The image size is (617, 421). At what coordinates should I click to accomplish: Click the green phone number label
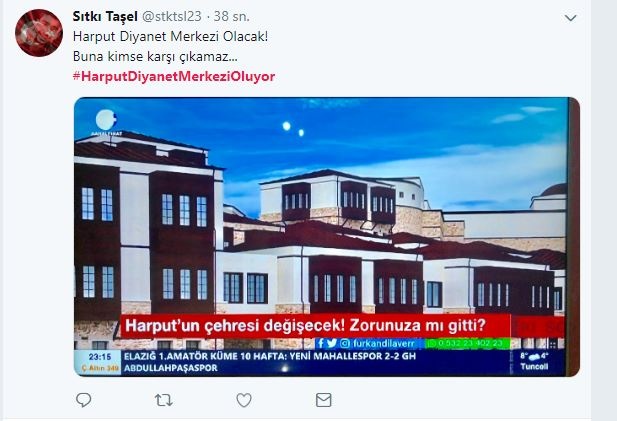(467, 343)
